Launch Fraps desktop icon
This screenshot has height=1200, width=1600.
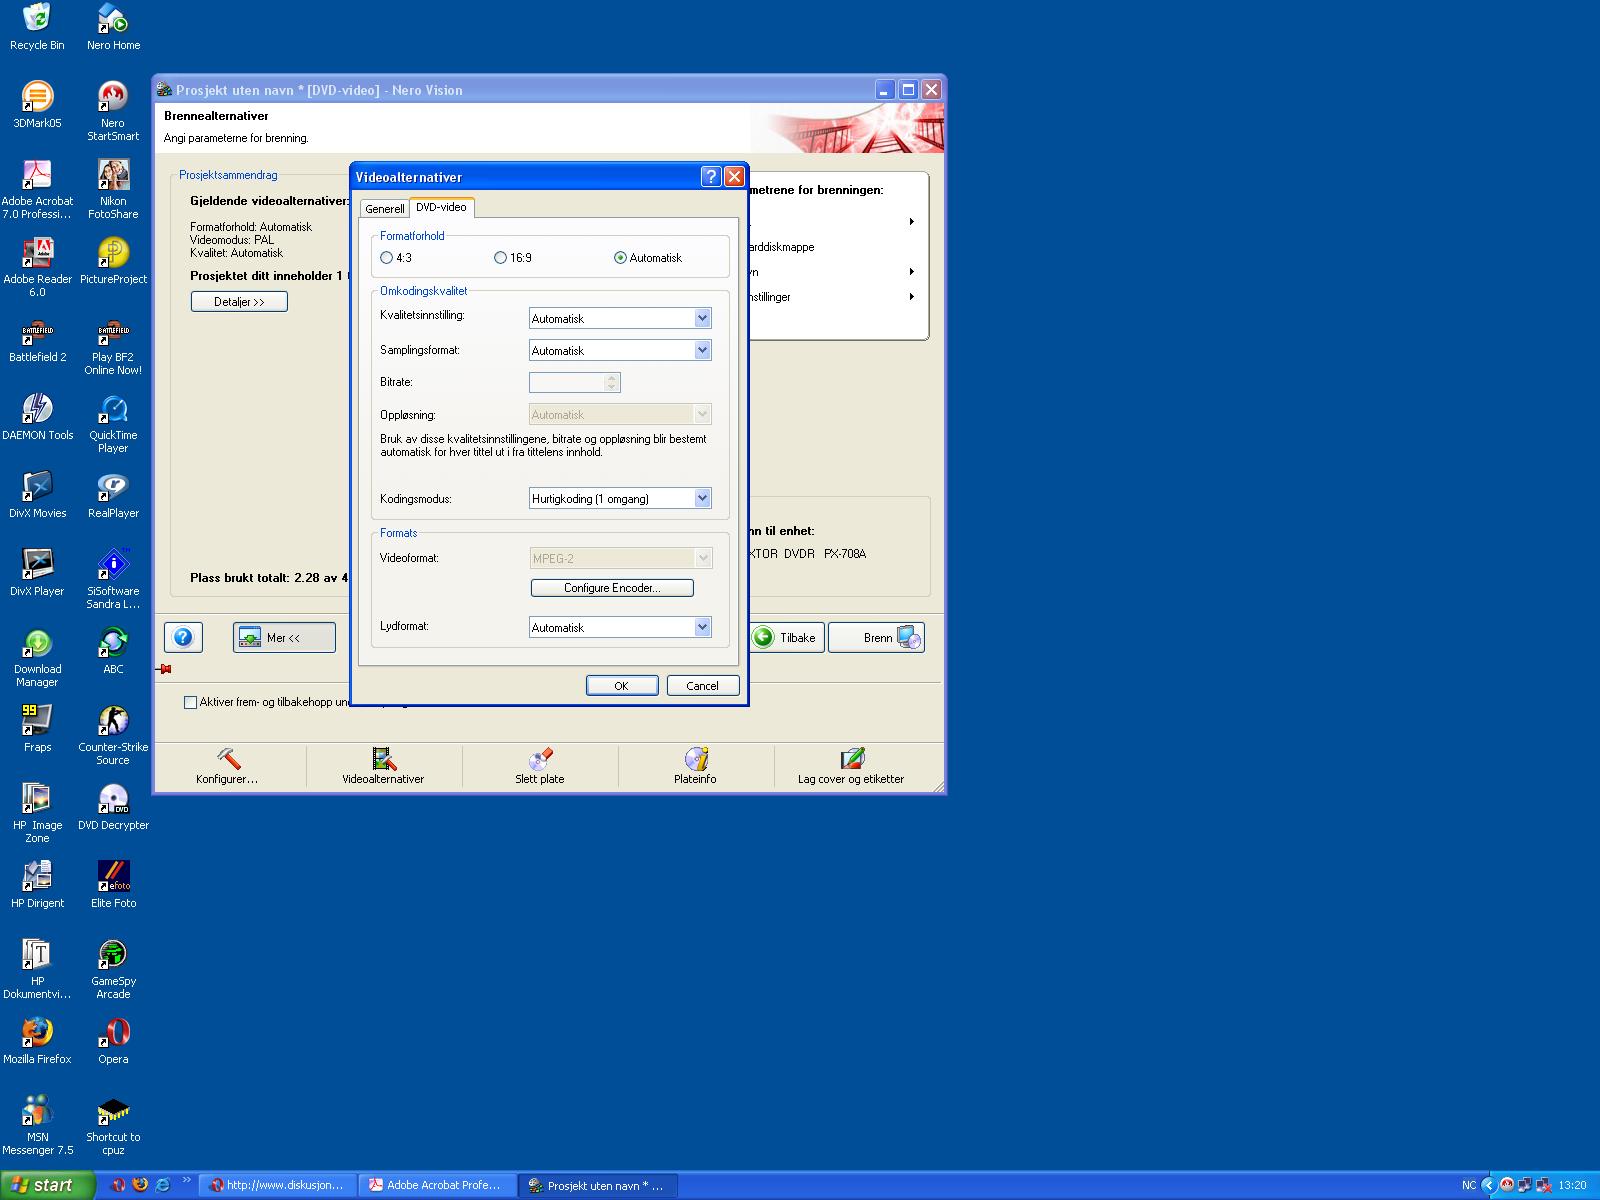(37, 729)
